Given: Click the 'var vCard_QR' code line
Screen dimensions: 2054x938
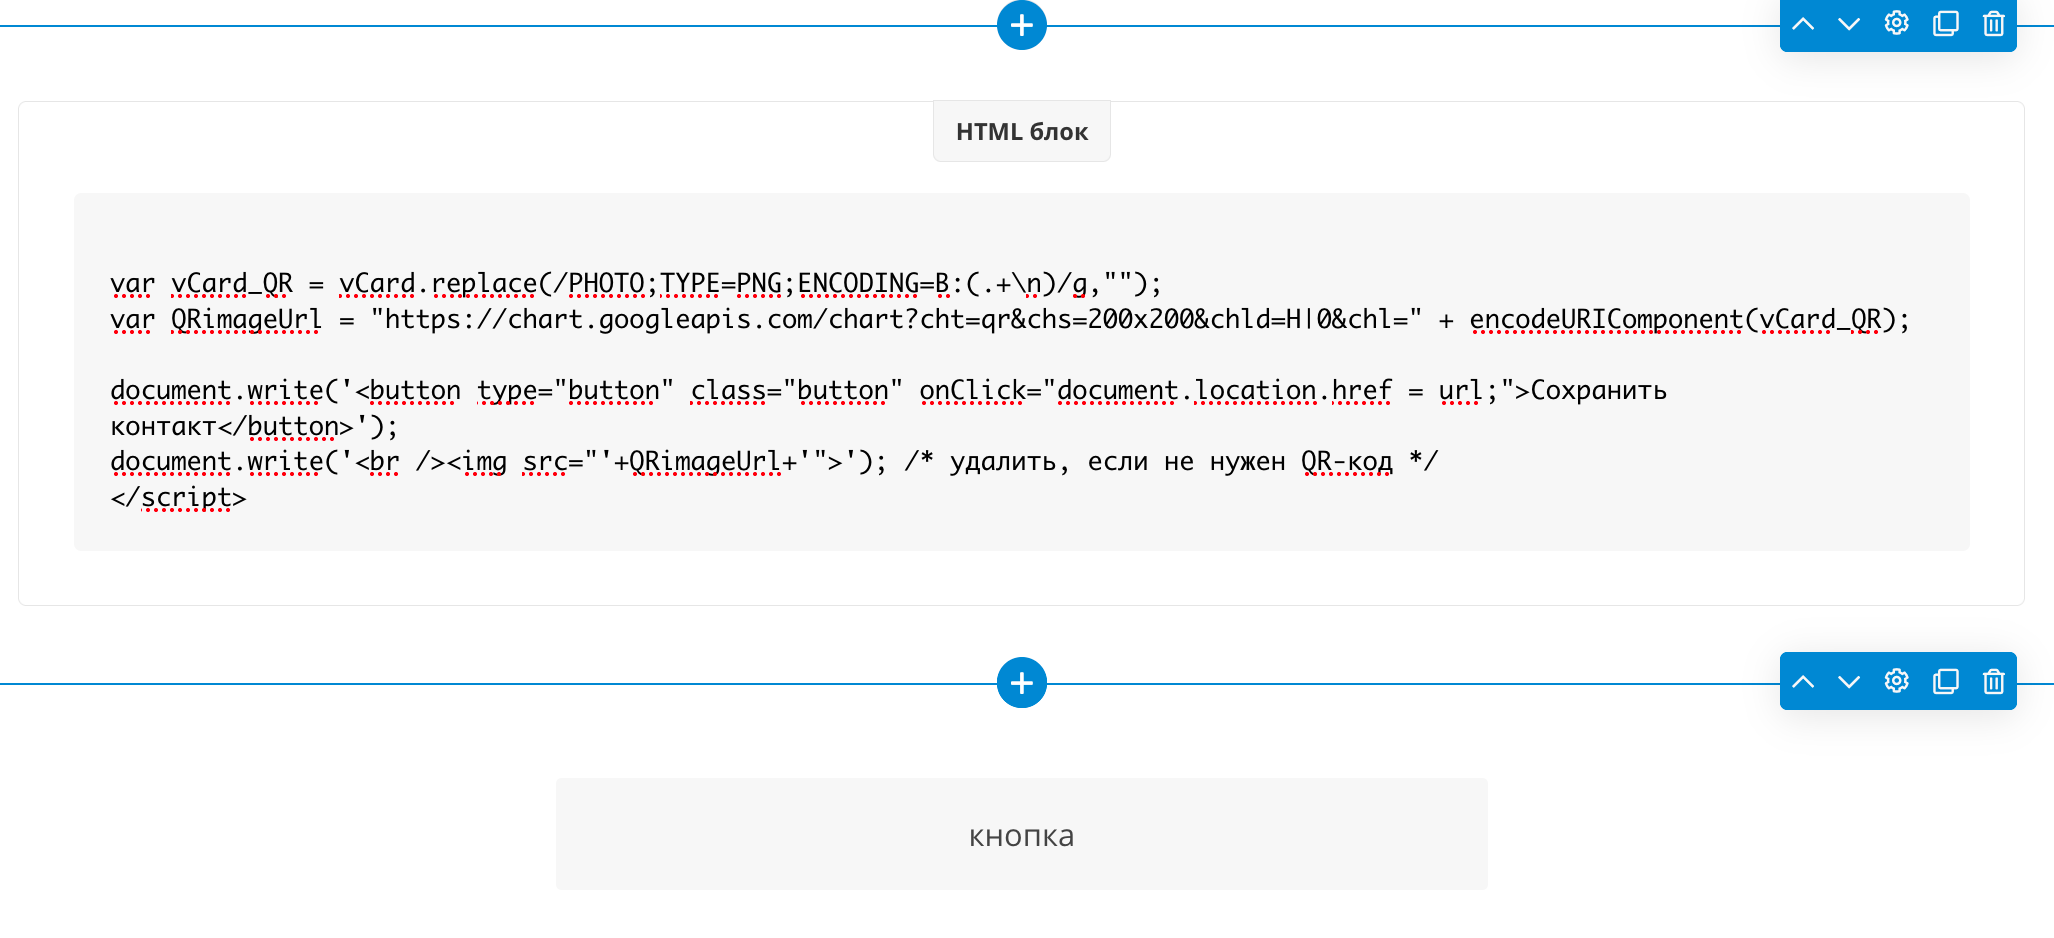Looking at the screenshot, I should click(232, 285).
